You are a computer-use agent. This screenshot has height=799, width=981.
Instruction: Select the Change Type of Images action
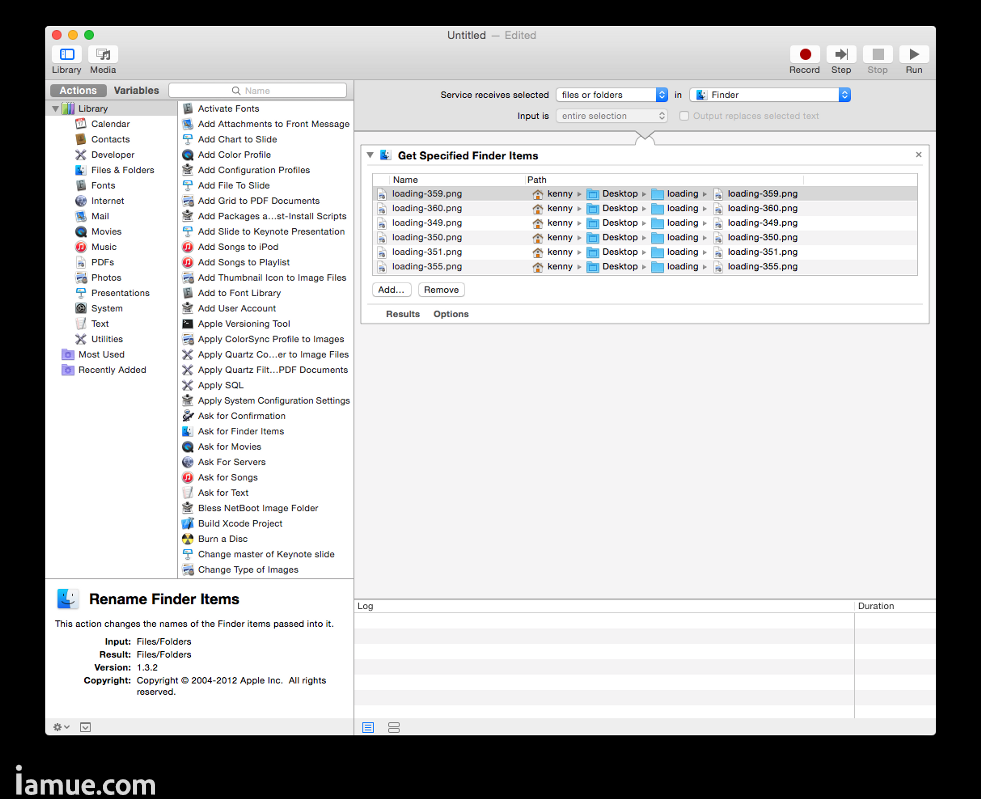(x=248, y=569)
